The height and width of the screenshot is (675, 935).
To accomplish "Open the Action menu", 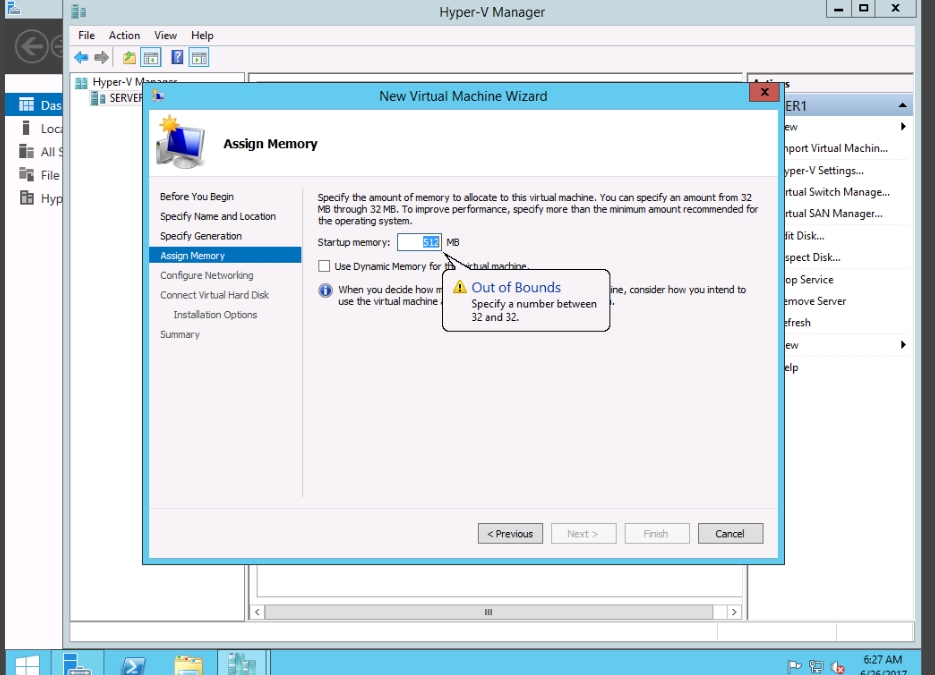I will pos(124,35).
